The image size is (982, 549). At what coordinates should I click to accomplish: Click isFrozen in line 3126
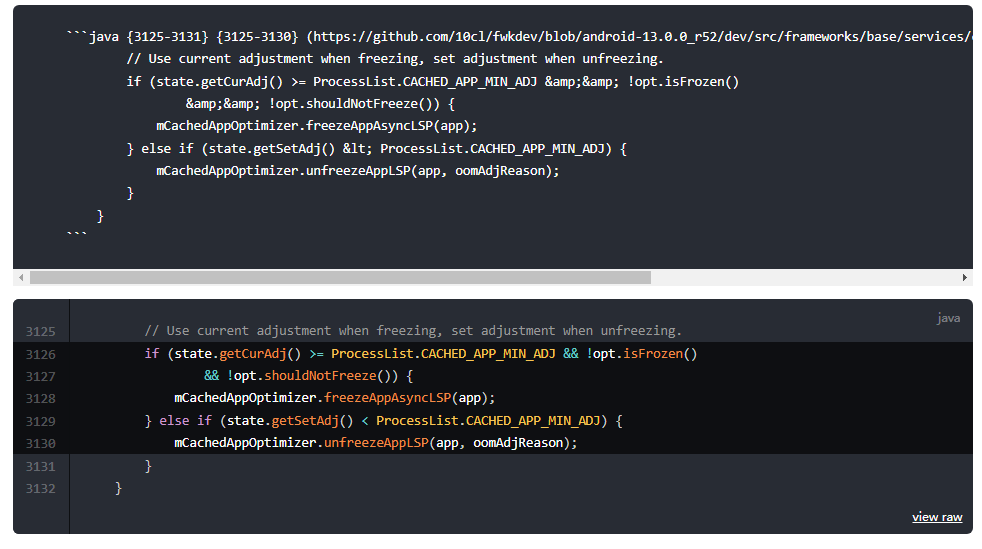[653, 354]
